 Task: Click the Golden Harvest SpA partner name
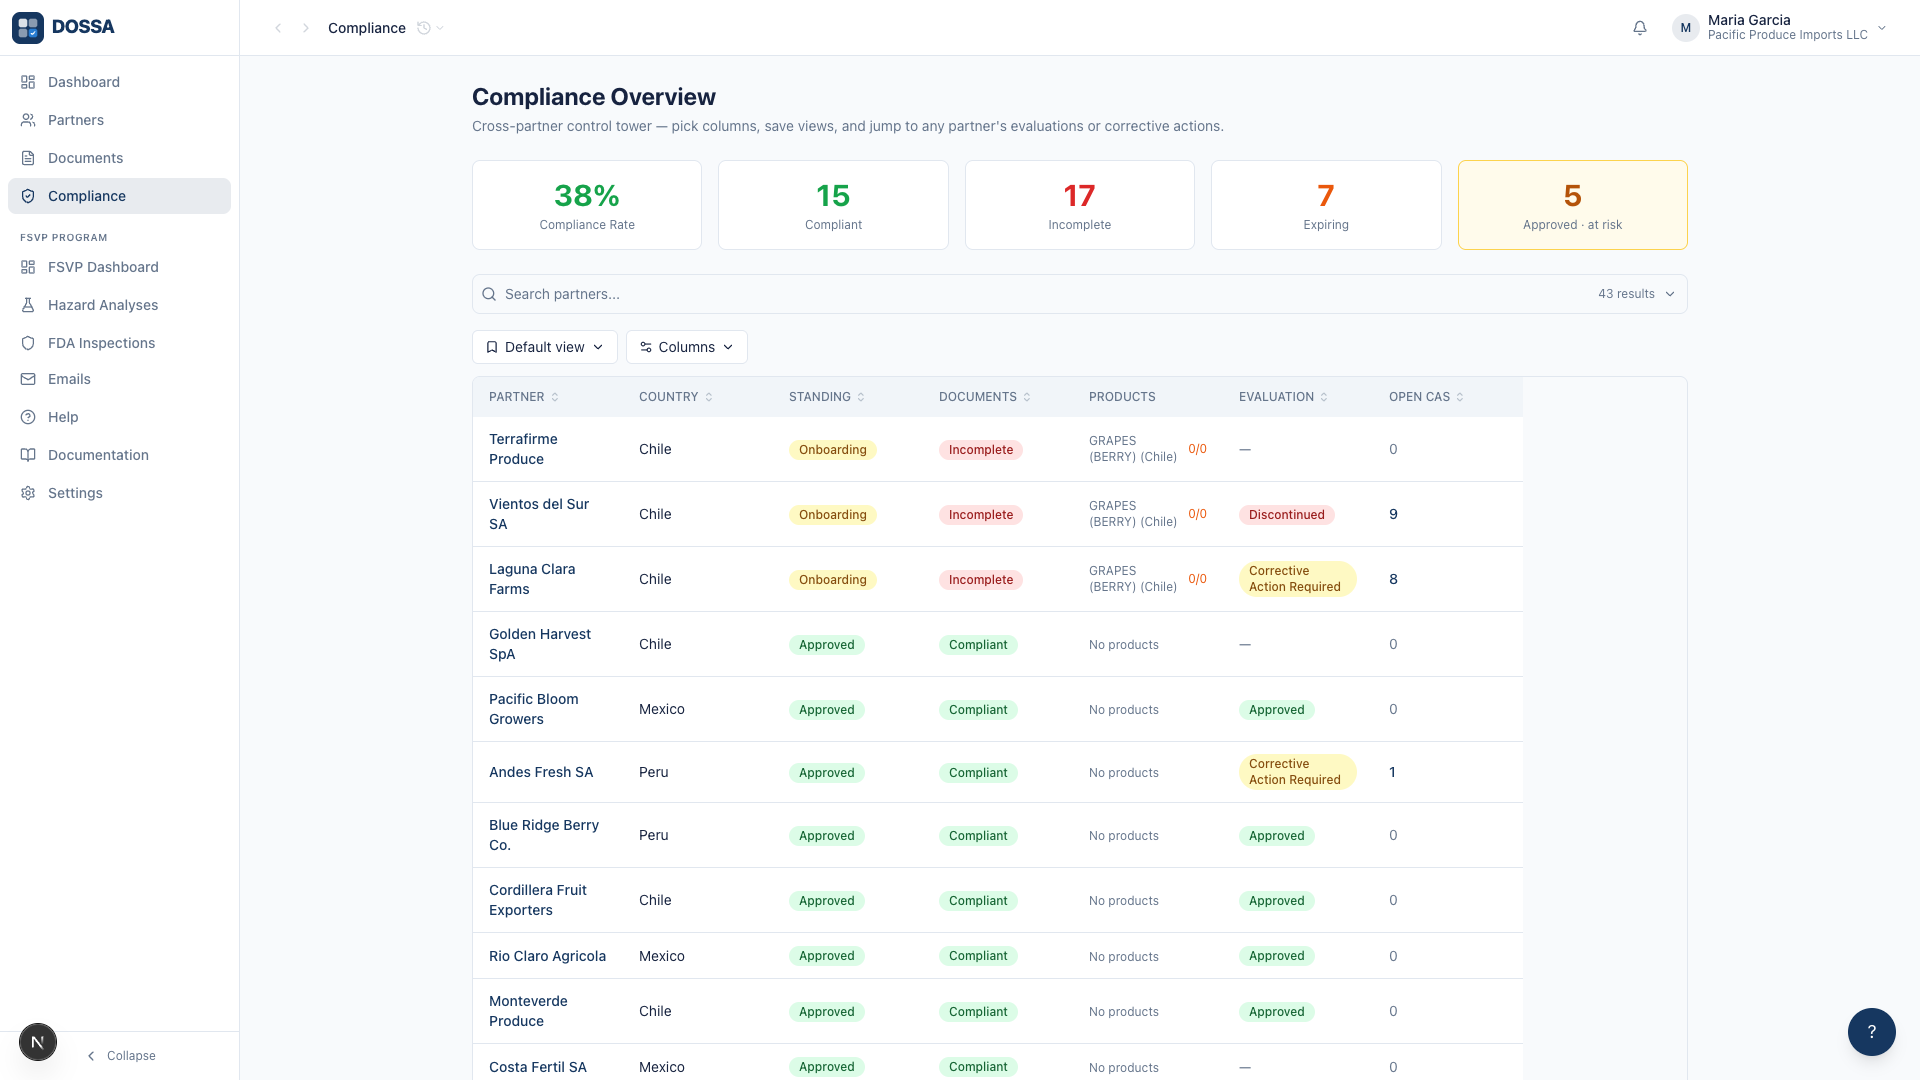tap(540, 644)
